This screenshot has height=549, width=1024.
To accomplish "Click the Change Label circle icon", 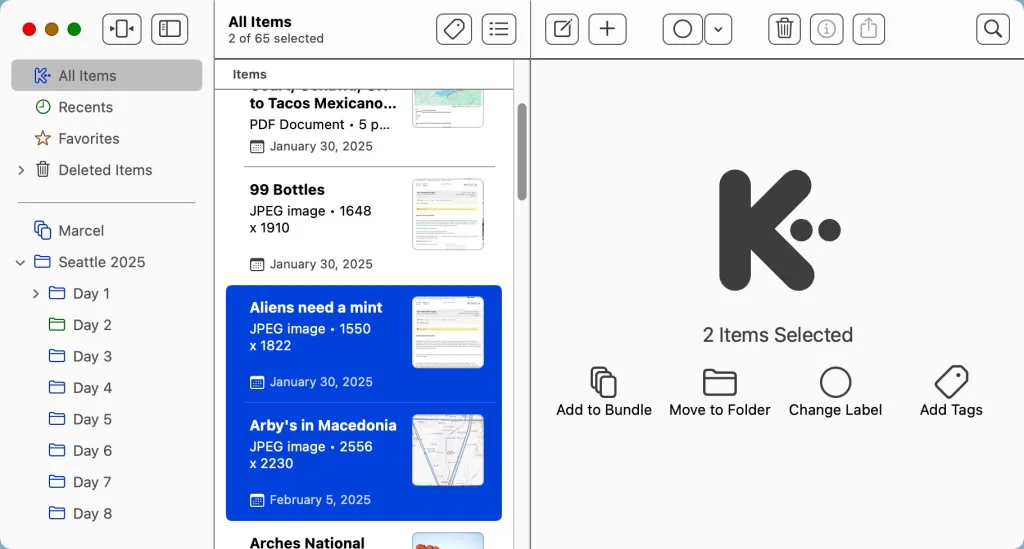I will click(x=835, y=382).
